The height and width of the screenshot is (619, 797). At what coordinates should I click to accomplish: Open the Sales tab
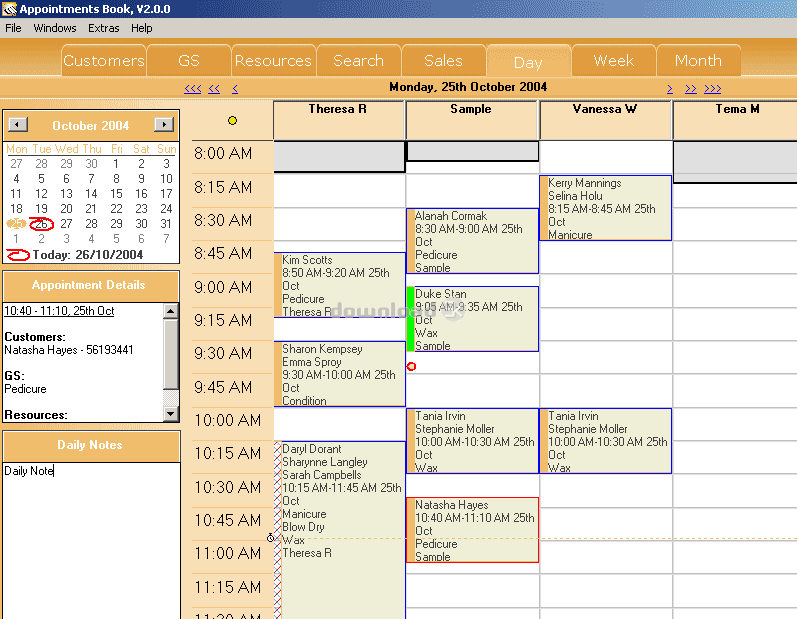click(443, 61)
